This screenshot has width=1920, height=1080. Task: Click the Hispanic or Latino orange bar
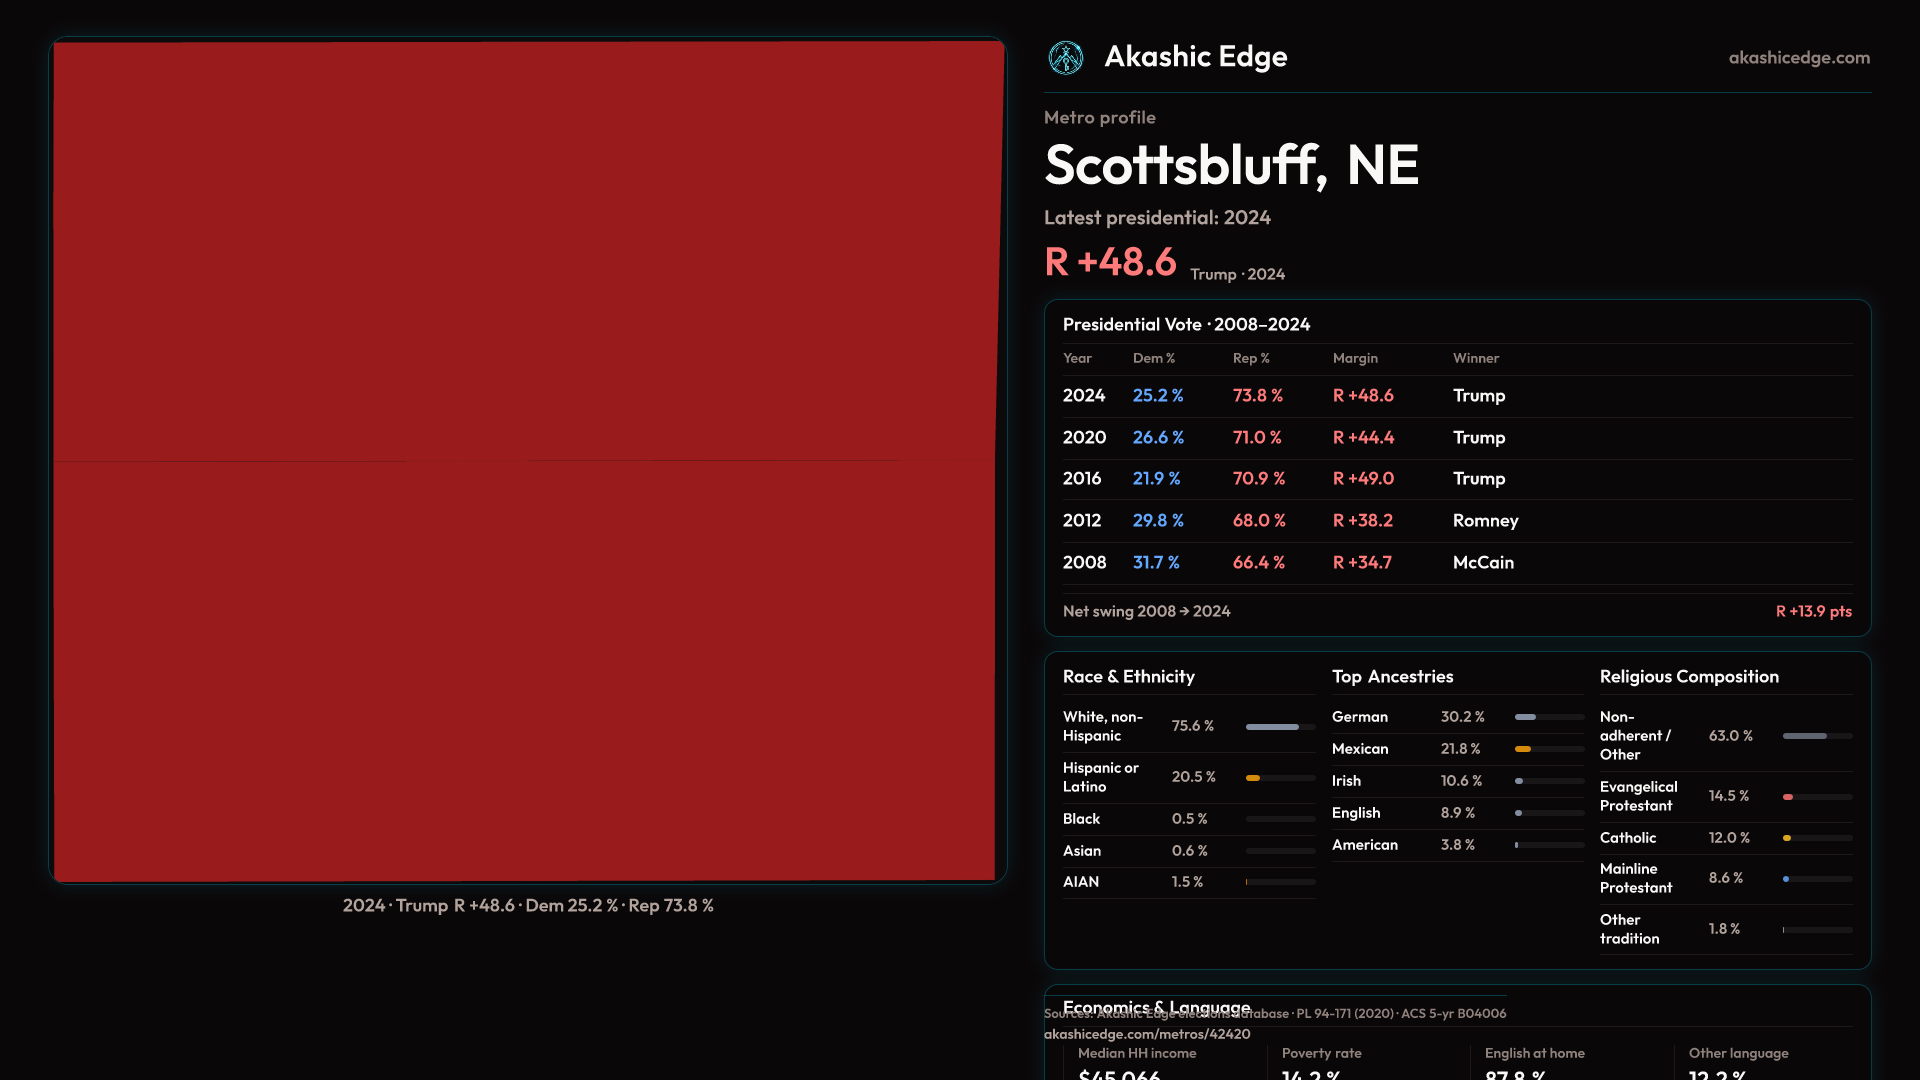(x=1253, y=778)
